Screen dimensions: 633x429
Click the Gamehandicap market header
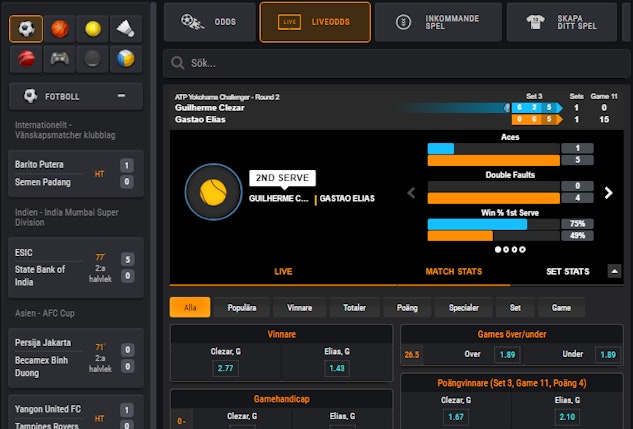tap(281, 399)
